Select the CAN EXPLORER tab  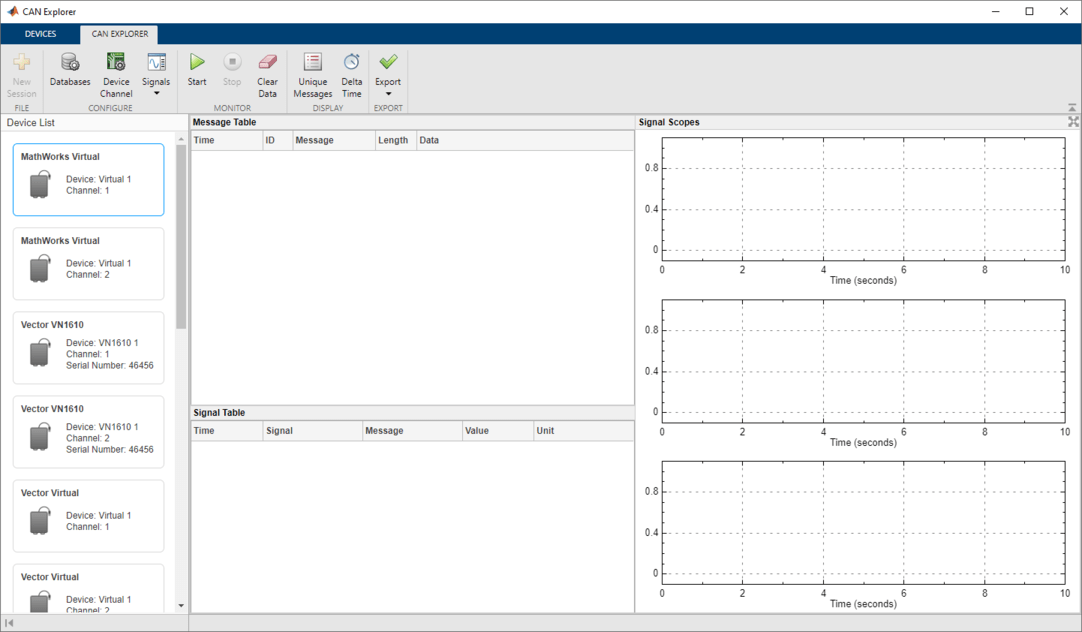tap(120, 34)
